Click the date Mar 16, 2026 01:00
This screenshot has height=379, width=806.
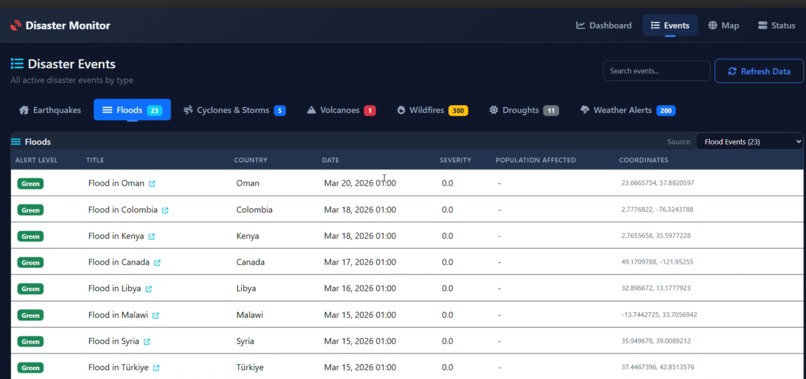tap(360, 288)
